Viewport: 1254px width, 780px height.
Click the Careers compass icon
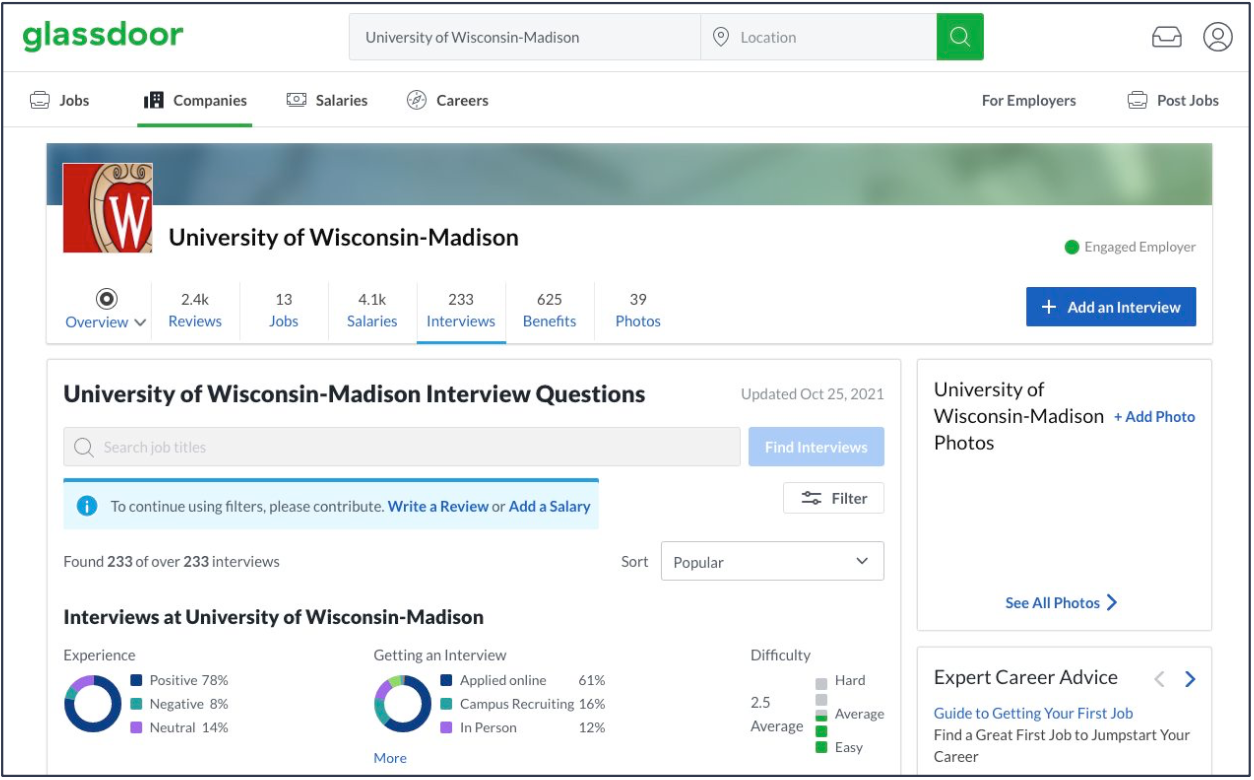[x=417, y=100]
